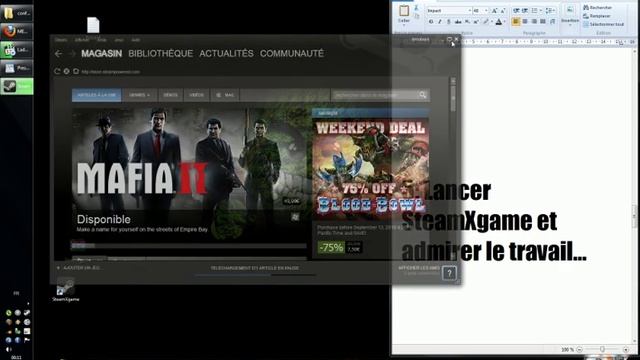This screenshot has width=640, height=360.
Task: Open the Steam menu in Steam's menu bar
Action: pos(61,40)
